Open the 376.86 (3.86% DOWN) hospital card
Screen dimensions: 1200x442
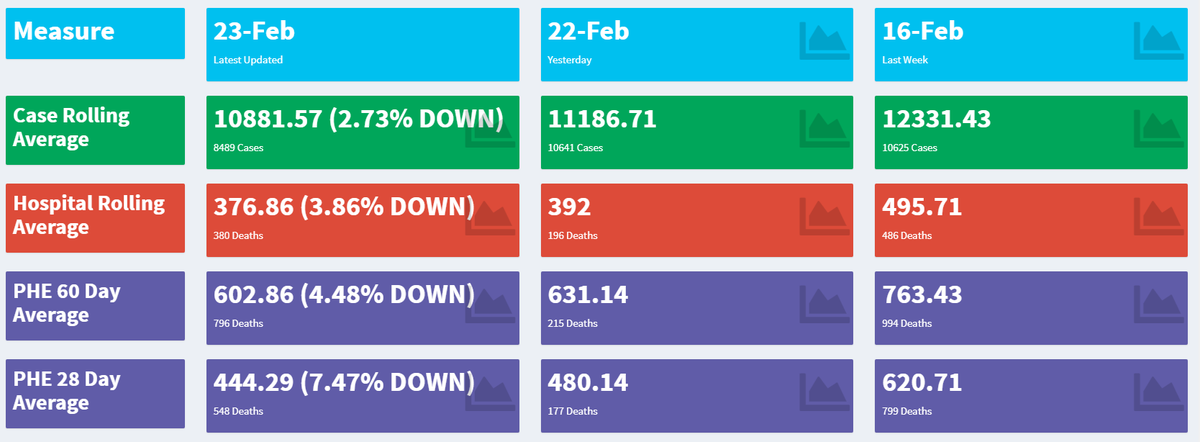[362, 220]
